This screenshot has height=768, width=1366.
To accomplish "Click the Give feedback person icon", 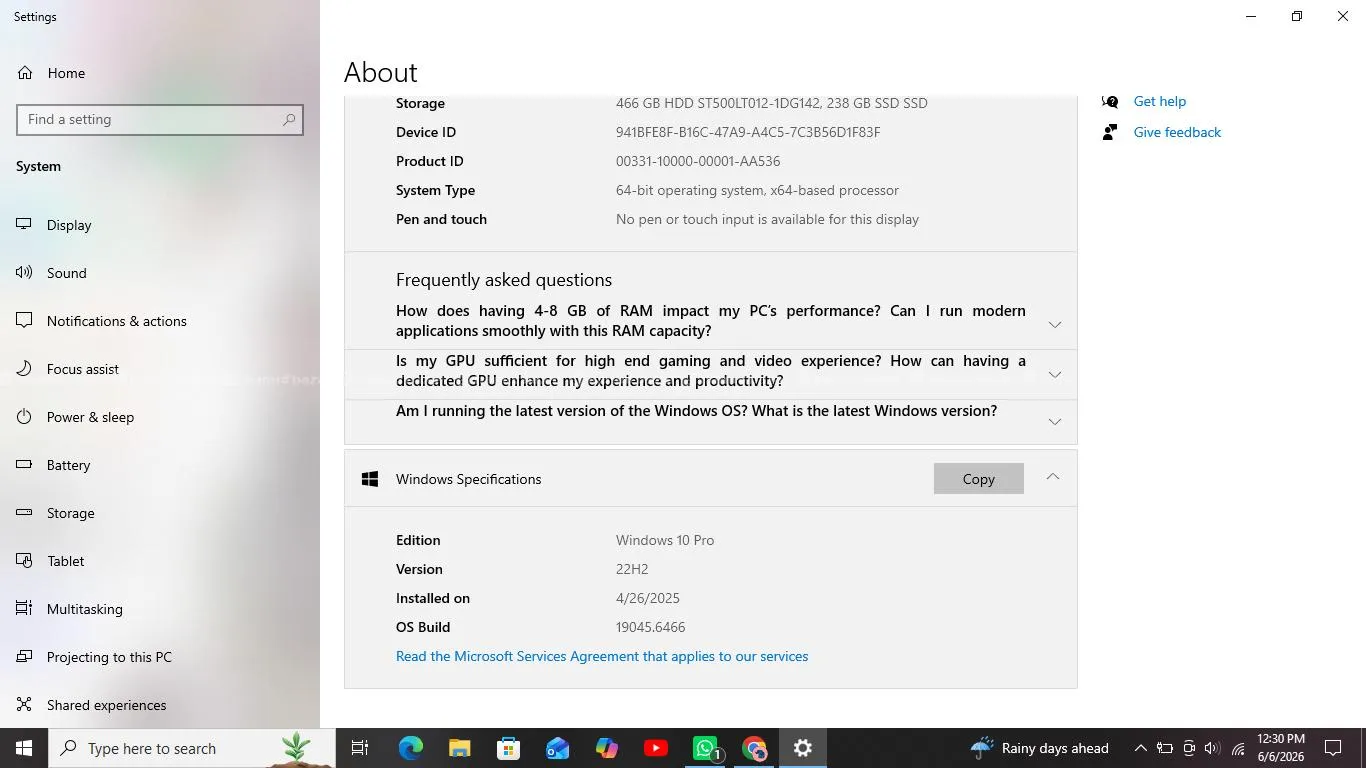I will 1109,132.
